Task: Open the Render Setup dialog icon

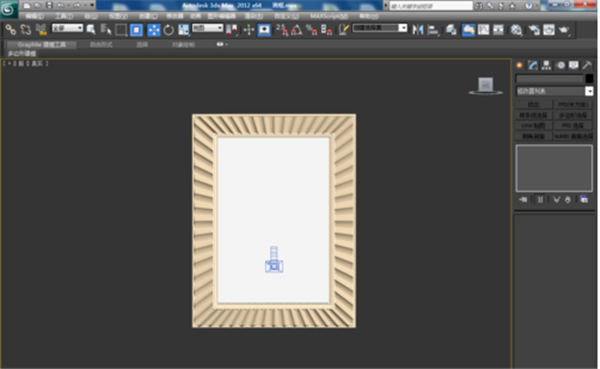Action: 534,30
